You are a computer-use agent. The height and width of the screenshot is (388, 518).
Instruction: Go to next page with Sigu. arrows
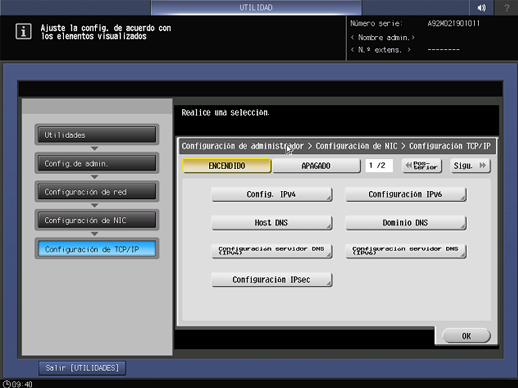pyautogui.click(x=470, y=166)
